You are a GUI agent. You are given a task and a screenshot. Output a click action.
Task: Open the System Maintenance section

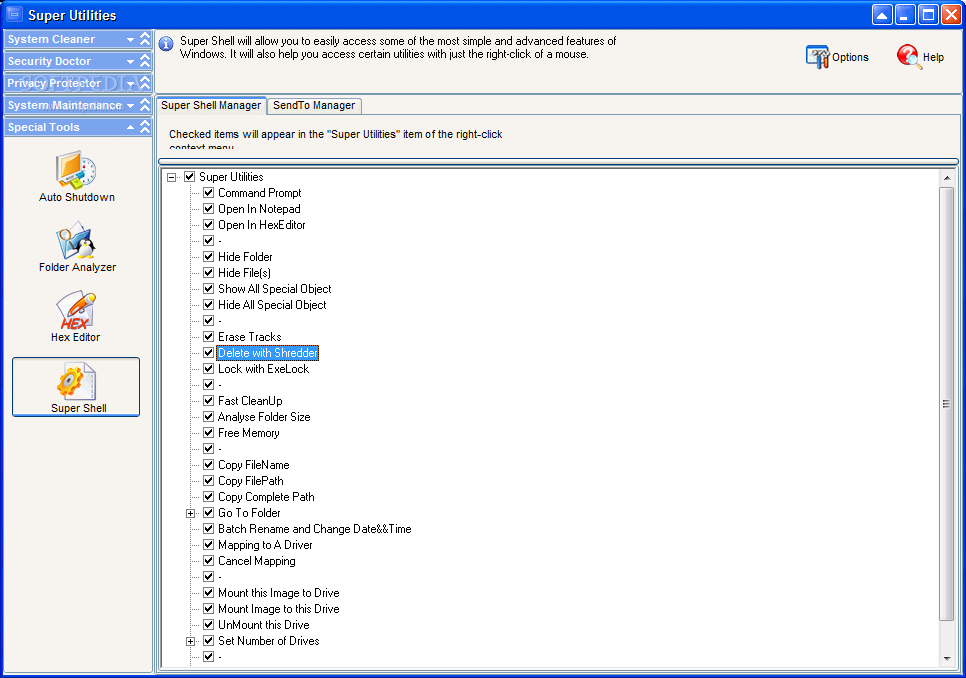tap(78, 105)
